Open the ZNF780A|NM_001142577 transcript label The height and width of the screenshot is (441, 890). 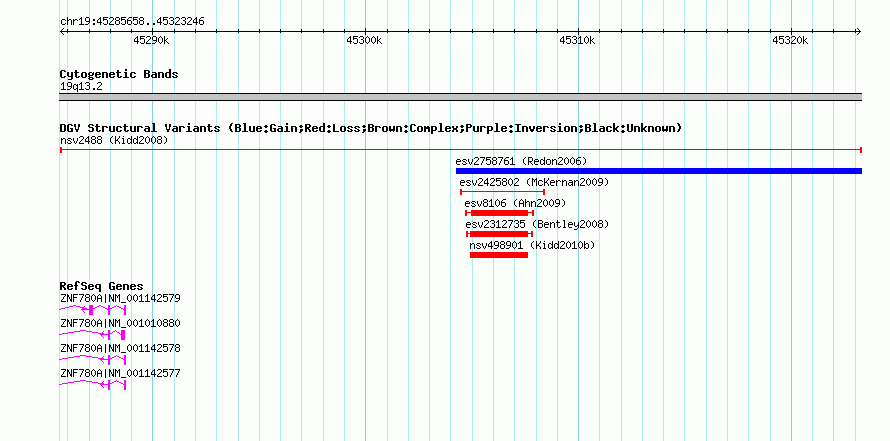120,373
